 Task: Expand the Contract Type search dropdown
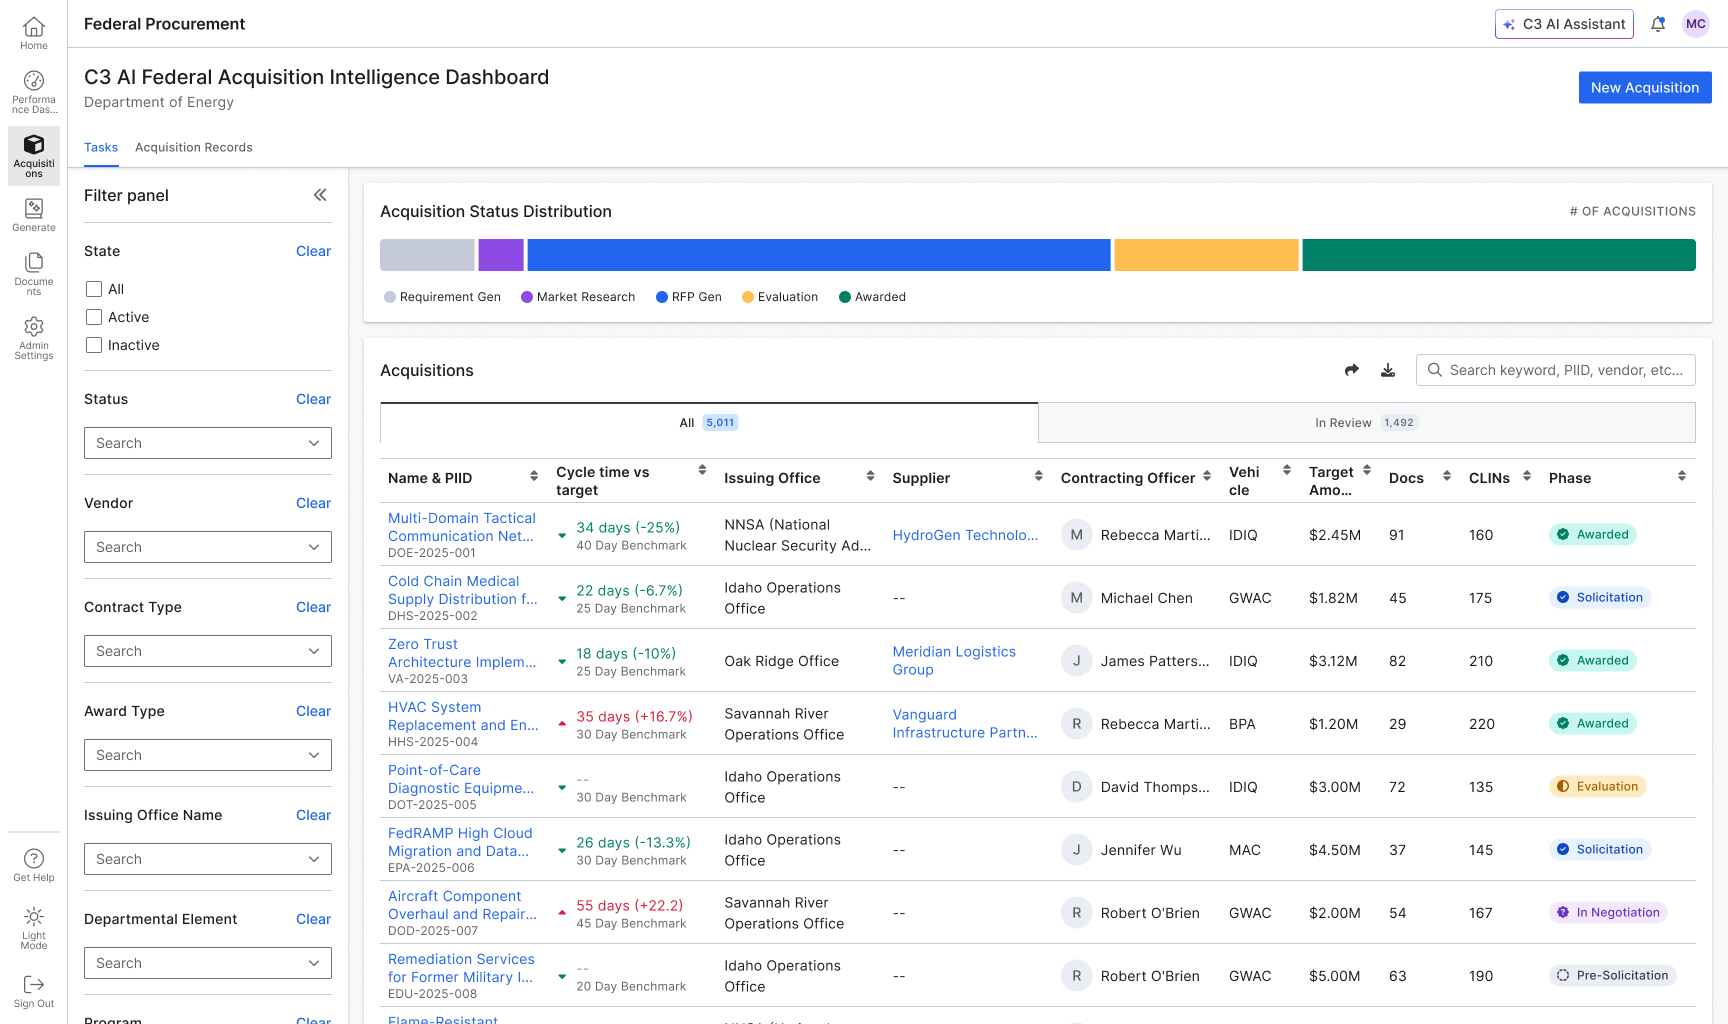tap(208, 651)
